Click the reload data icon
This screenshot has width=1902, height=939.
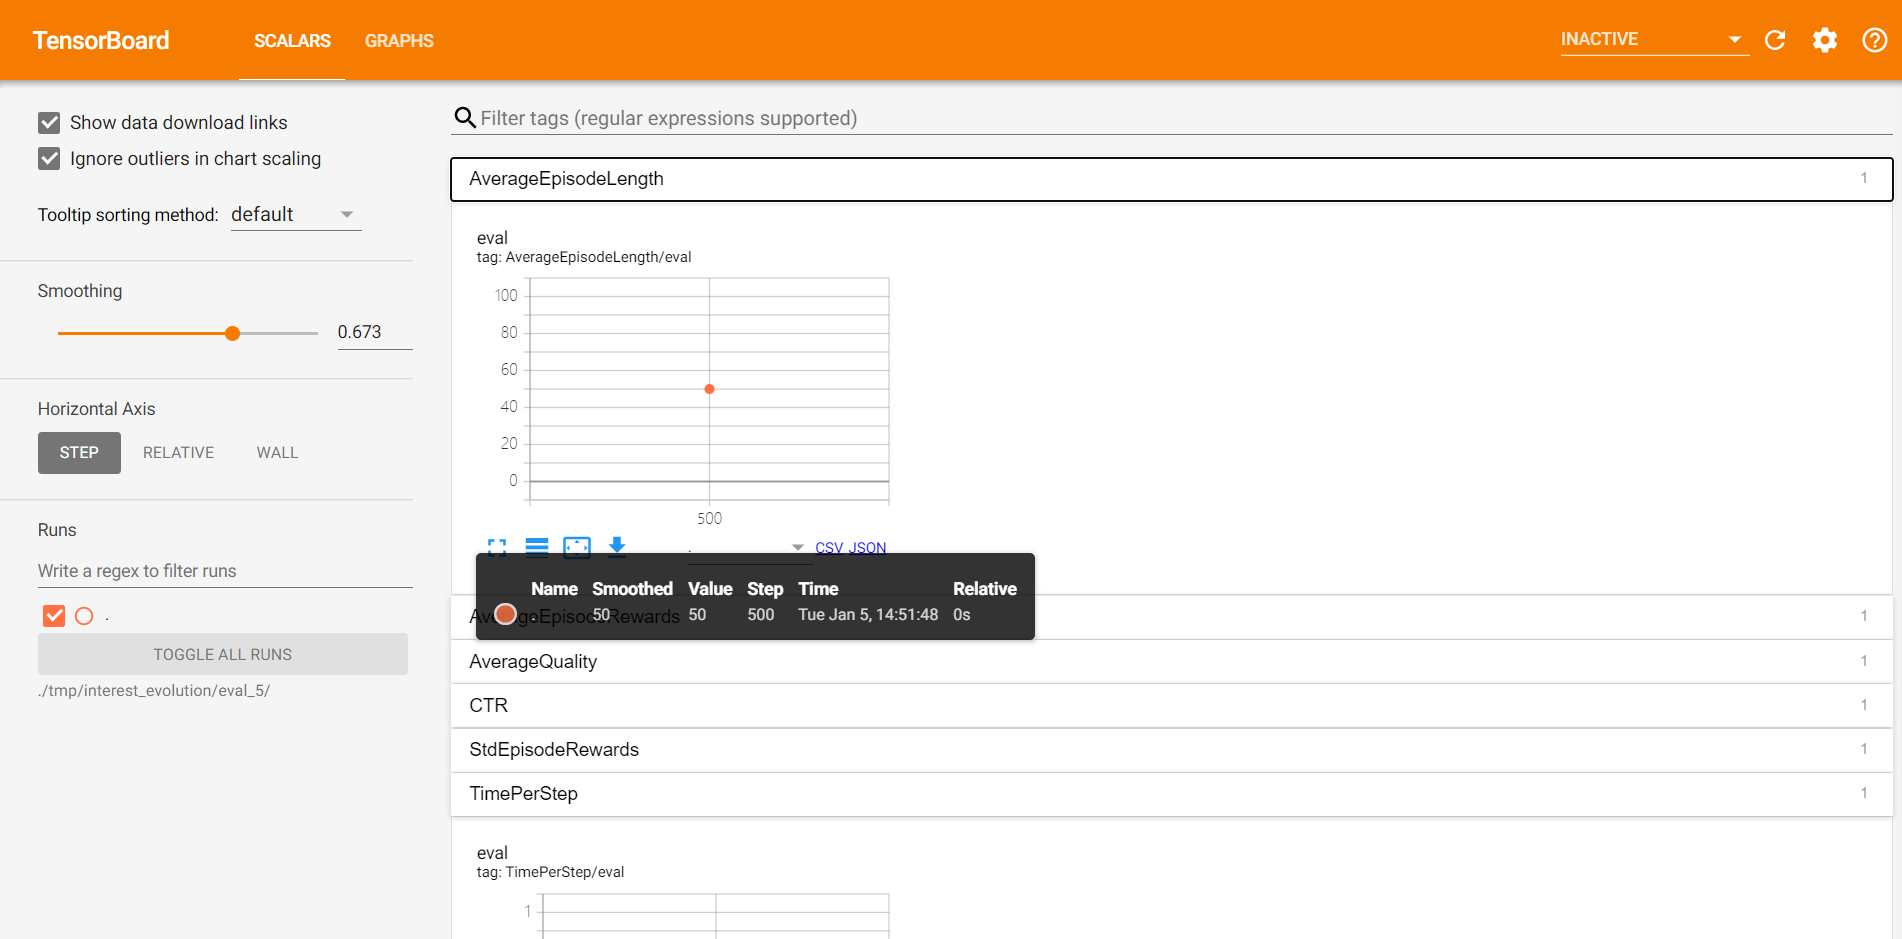(x=1775, y=40)
